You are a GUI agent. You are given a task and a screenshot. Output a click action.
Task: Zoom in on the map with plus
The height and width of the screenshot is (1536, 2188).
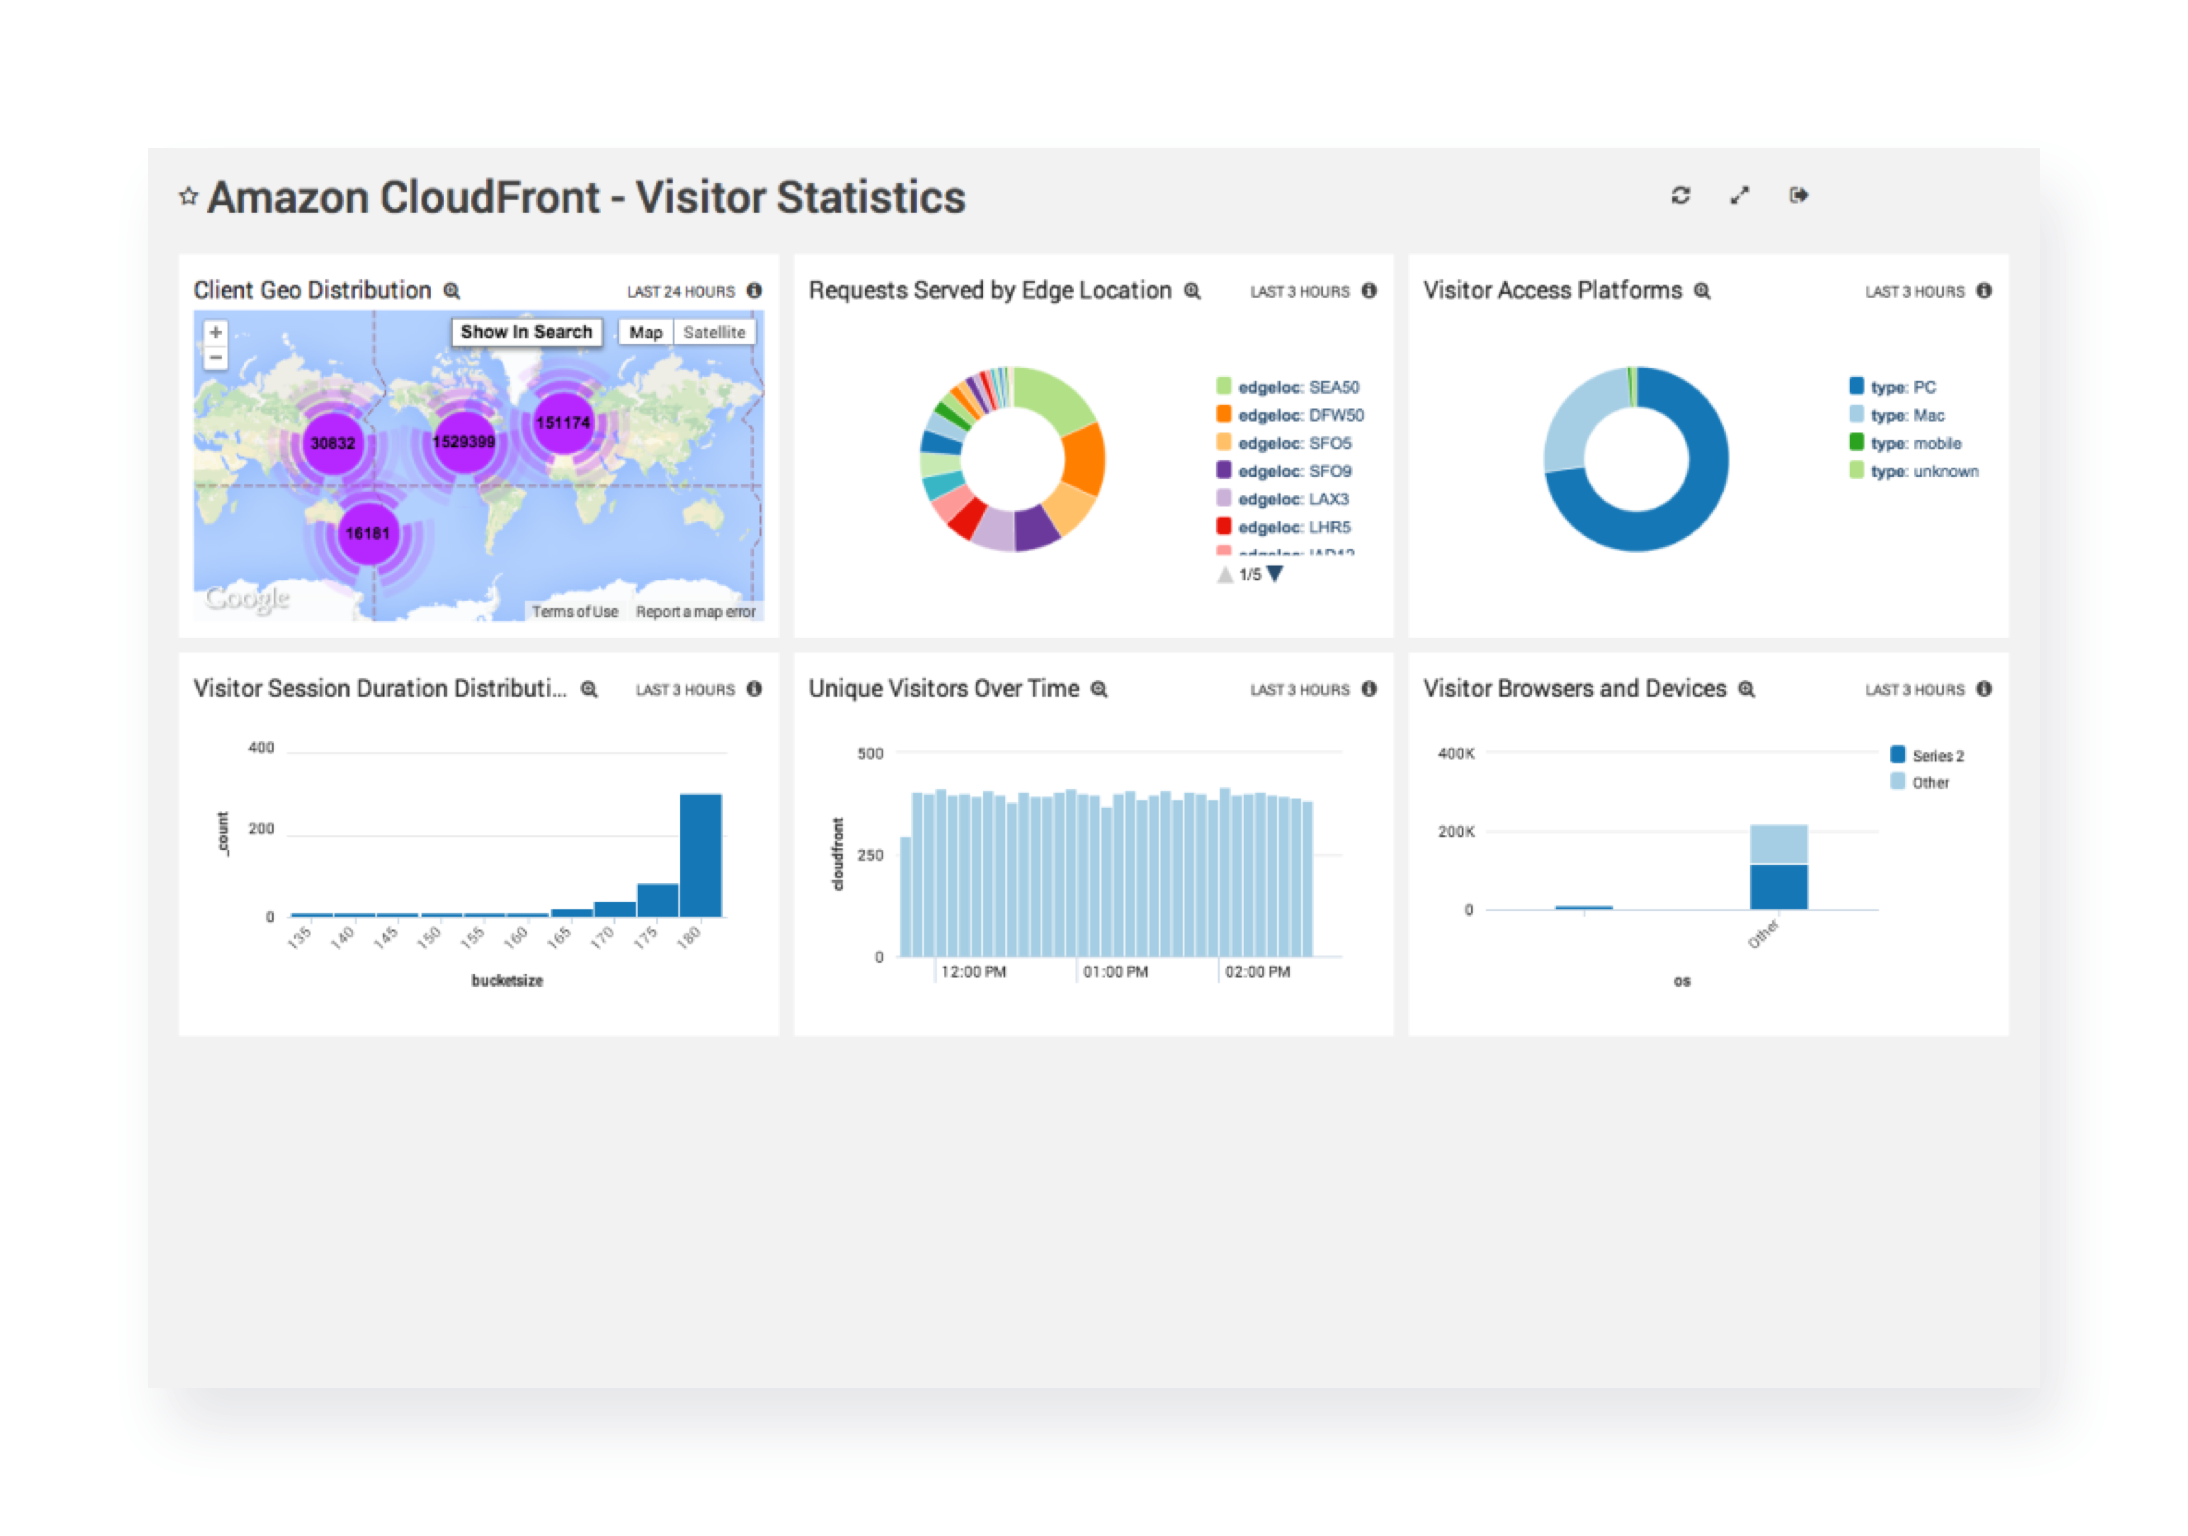pos(215,332)
